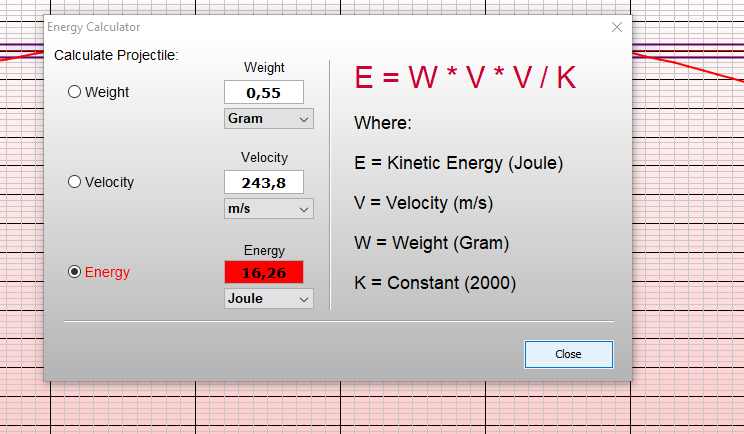This screenshot has height=434, width=744.
Task: Expand the m/s velocity unit dropdown
Action: point(268,209)
